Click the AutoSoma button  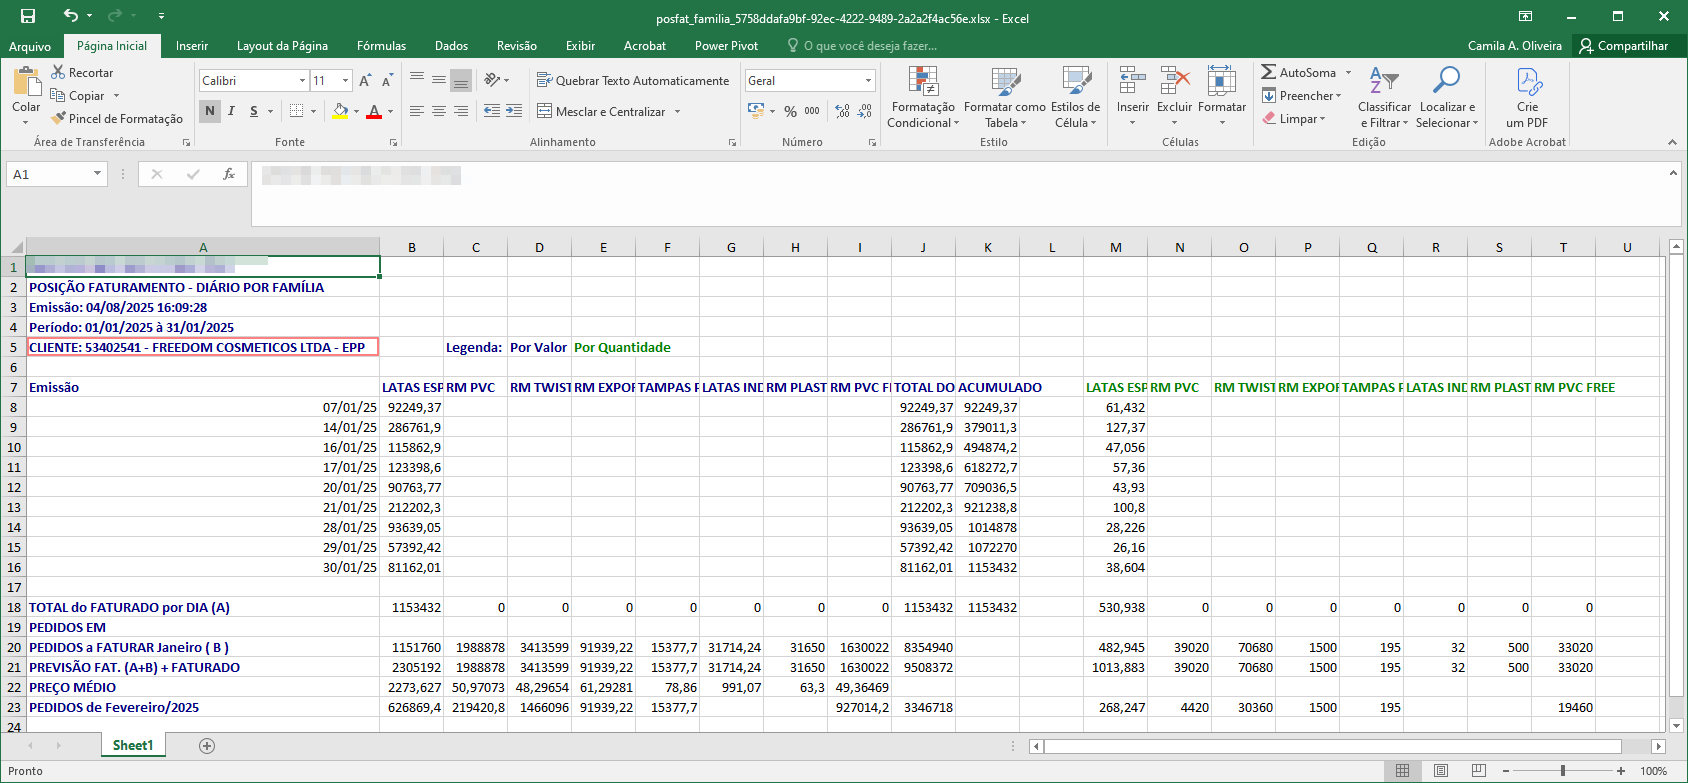[x=1298, y=73]
